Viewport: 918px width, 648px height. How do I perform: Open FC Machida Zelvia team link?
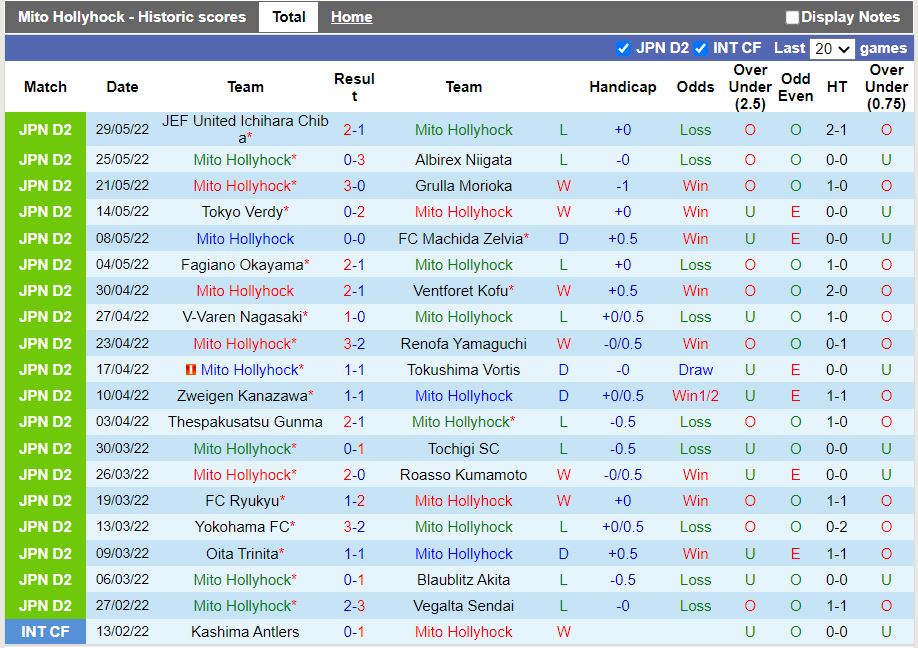coord(461,239)
